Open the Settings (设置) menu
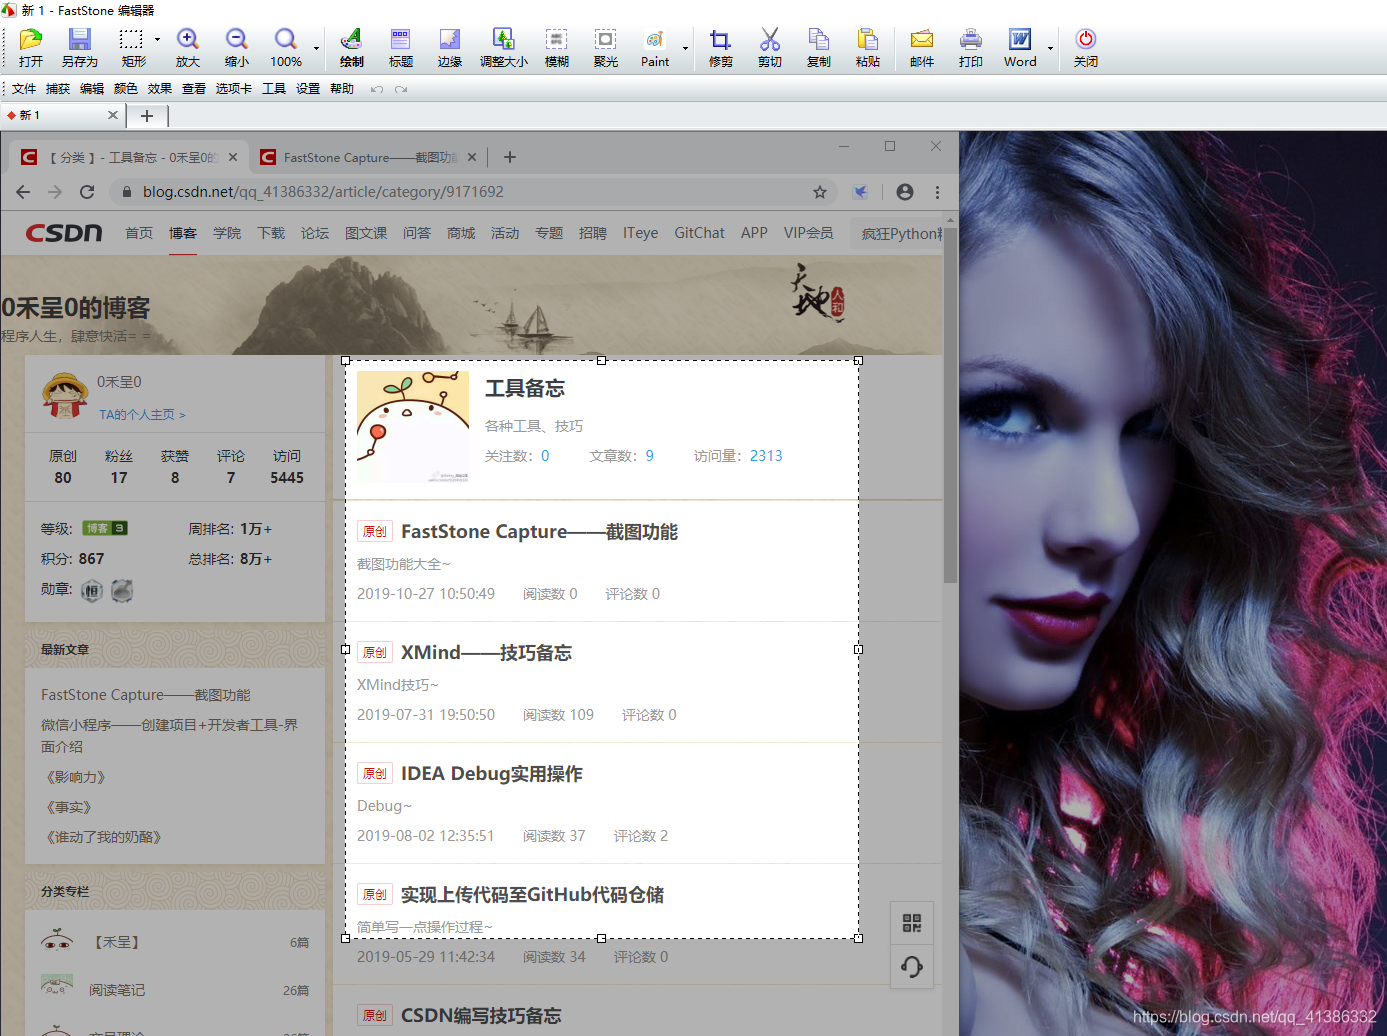 point(308,89)
